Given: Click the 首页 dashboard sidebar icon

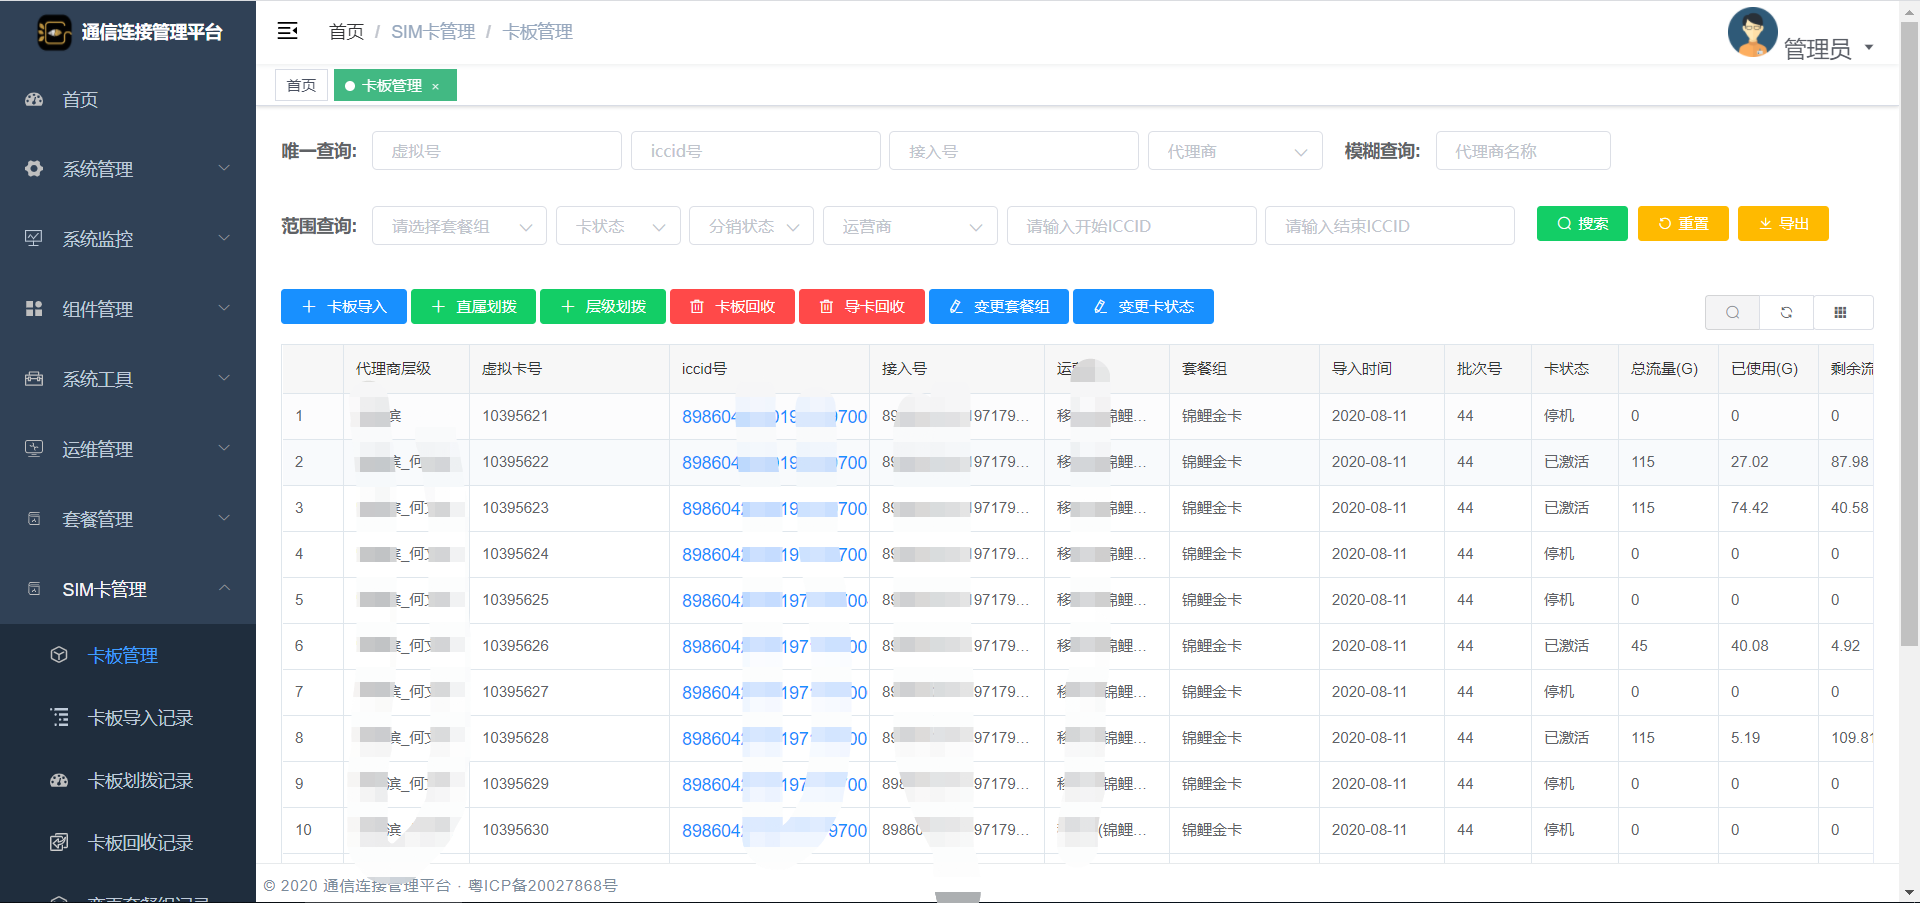Looking at the screenshot, I should [x=34, y=99].
